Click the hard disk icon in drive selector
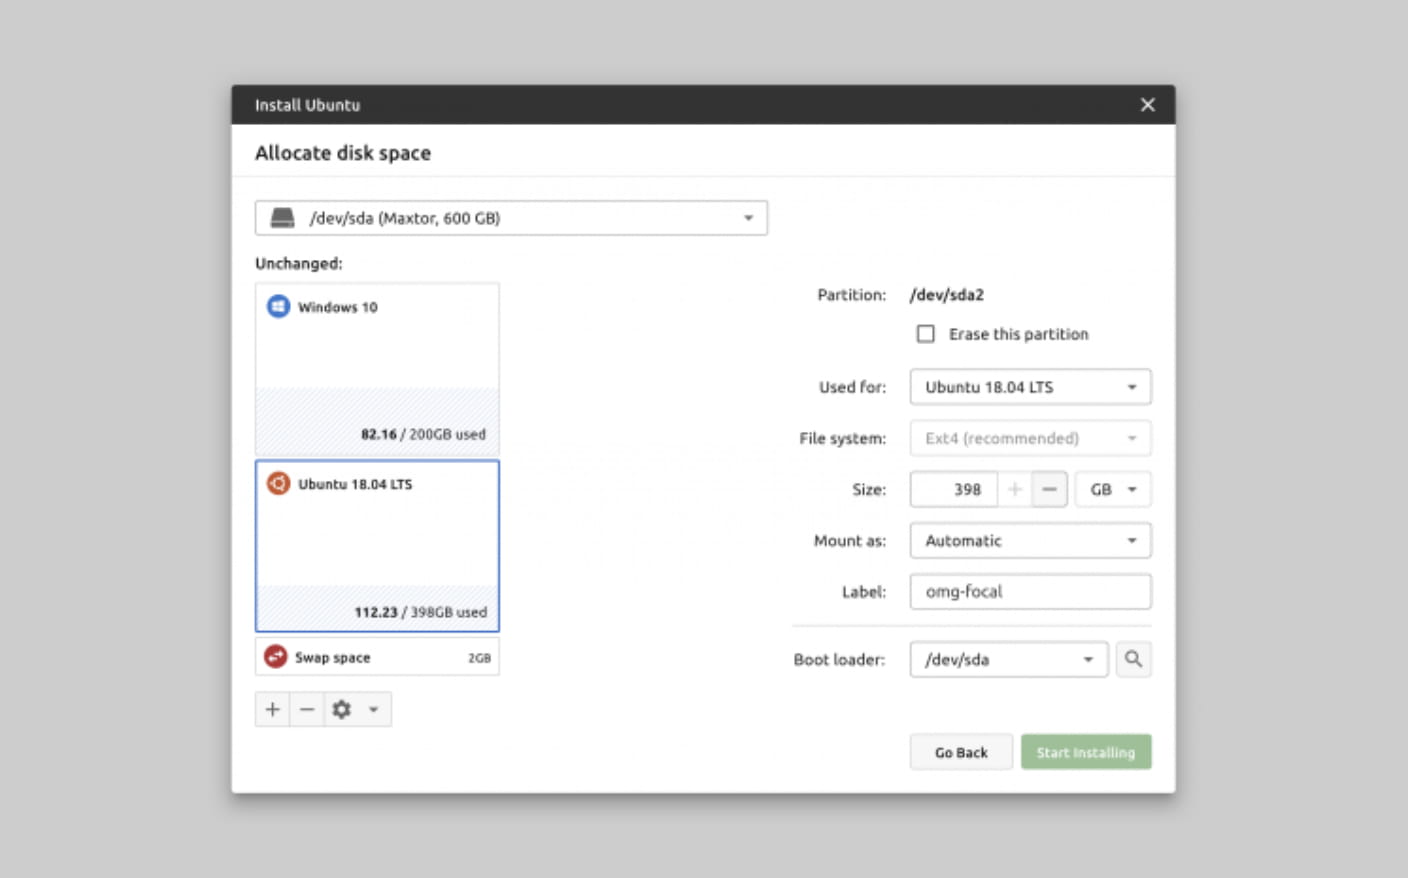The width and height of the screenshot is (1408, 878). pos(283,218)
